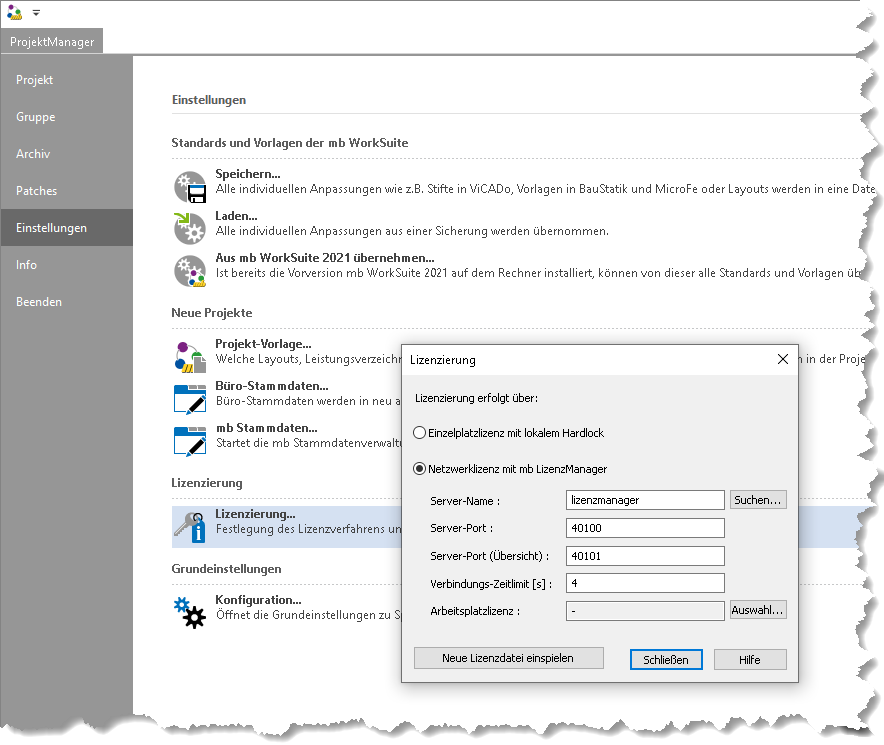Click the Server-Port (Übersicht) field
Viewport: 884px width, 745px height.
(645, 556)
